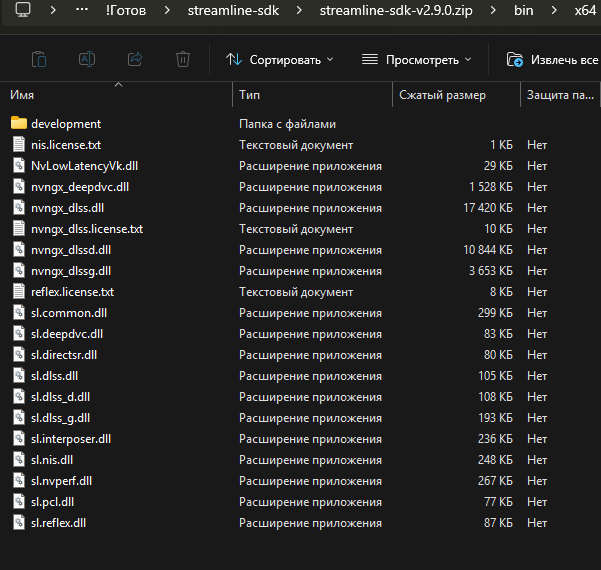Sort by the Сжатый размер column header
The height and width of the screenshot is (570, 601).
coord(442,95)
